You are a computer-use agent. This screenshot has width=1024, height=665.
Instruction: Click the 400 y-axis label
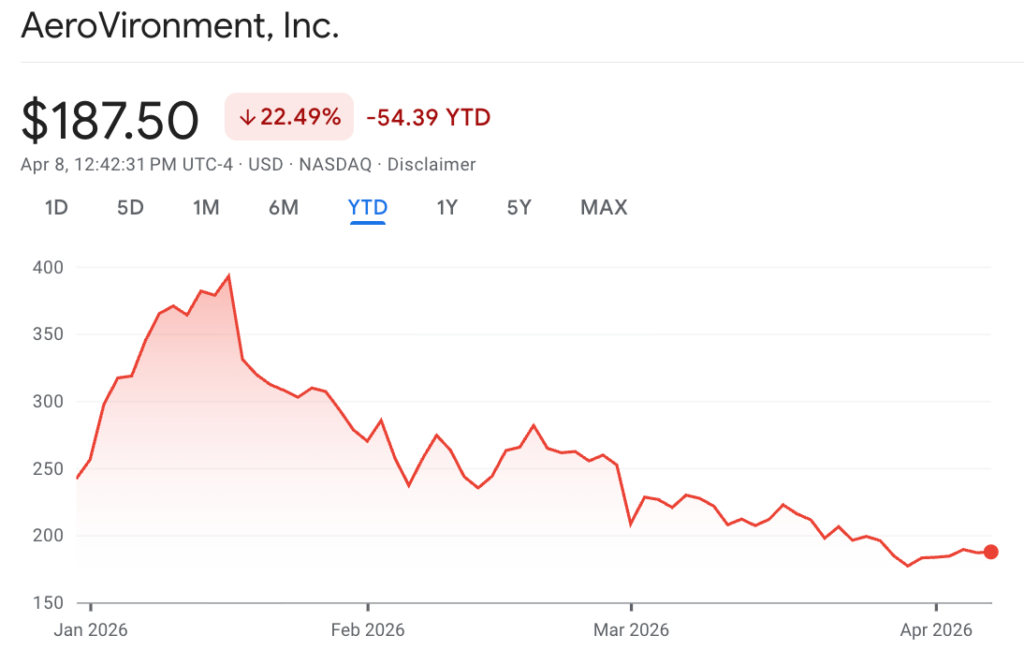[x=46, y=267]
